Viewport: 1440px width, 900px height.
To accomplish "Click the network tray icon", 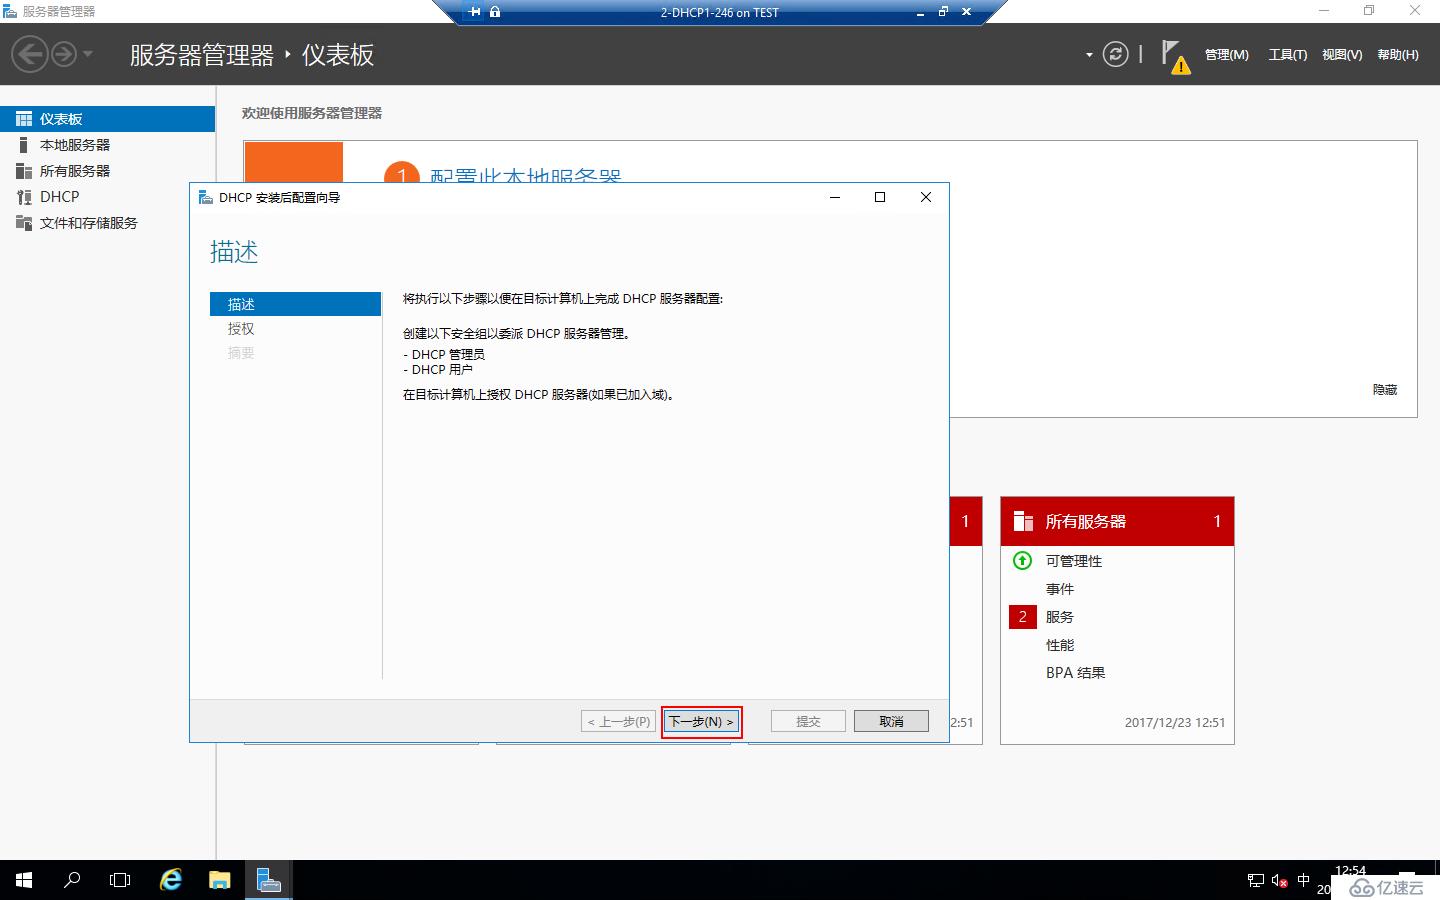I will (1256, 880).
